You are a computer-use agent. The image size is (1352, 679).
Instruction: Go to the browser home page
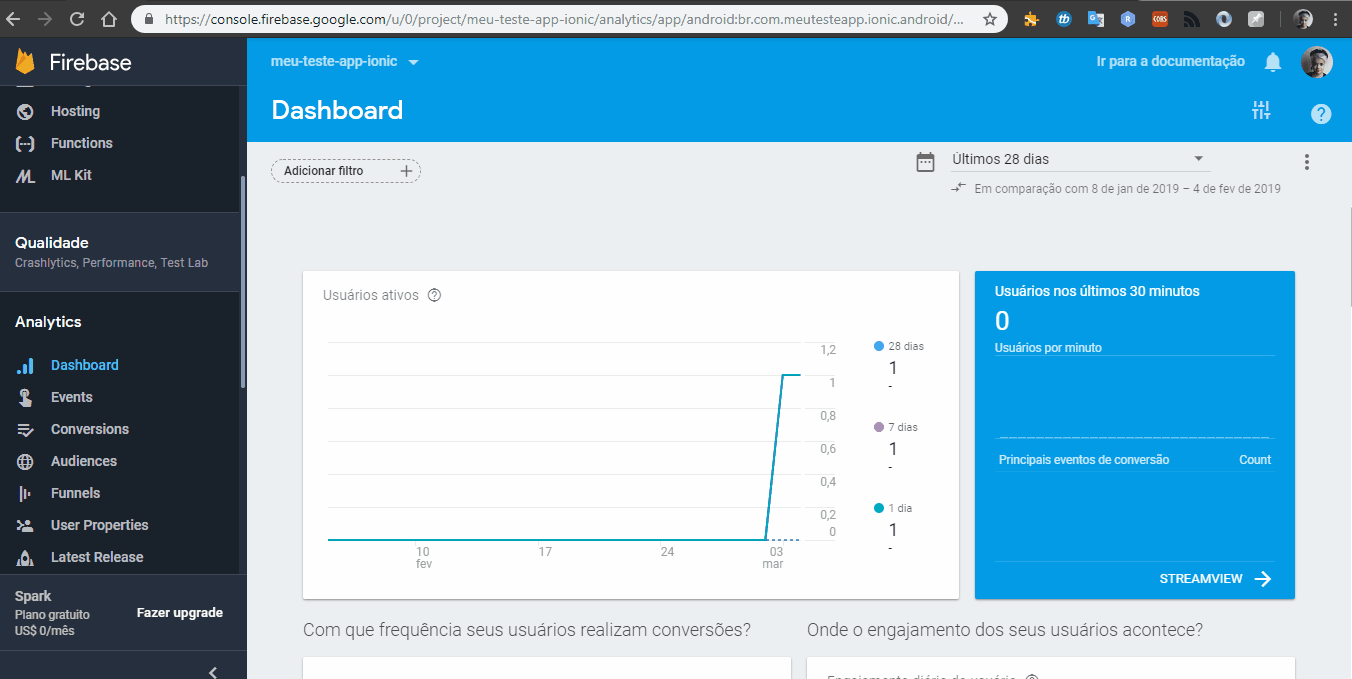point(109,19)
